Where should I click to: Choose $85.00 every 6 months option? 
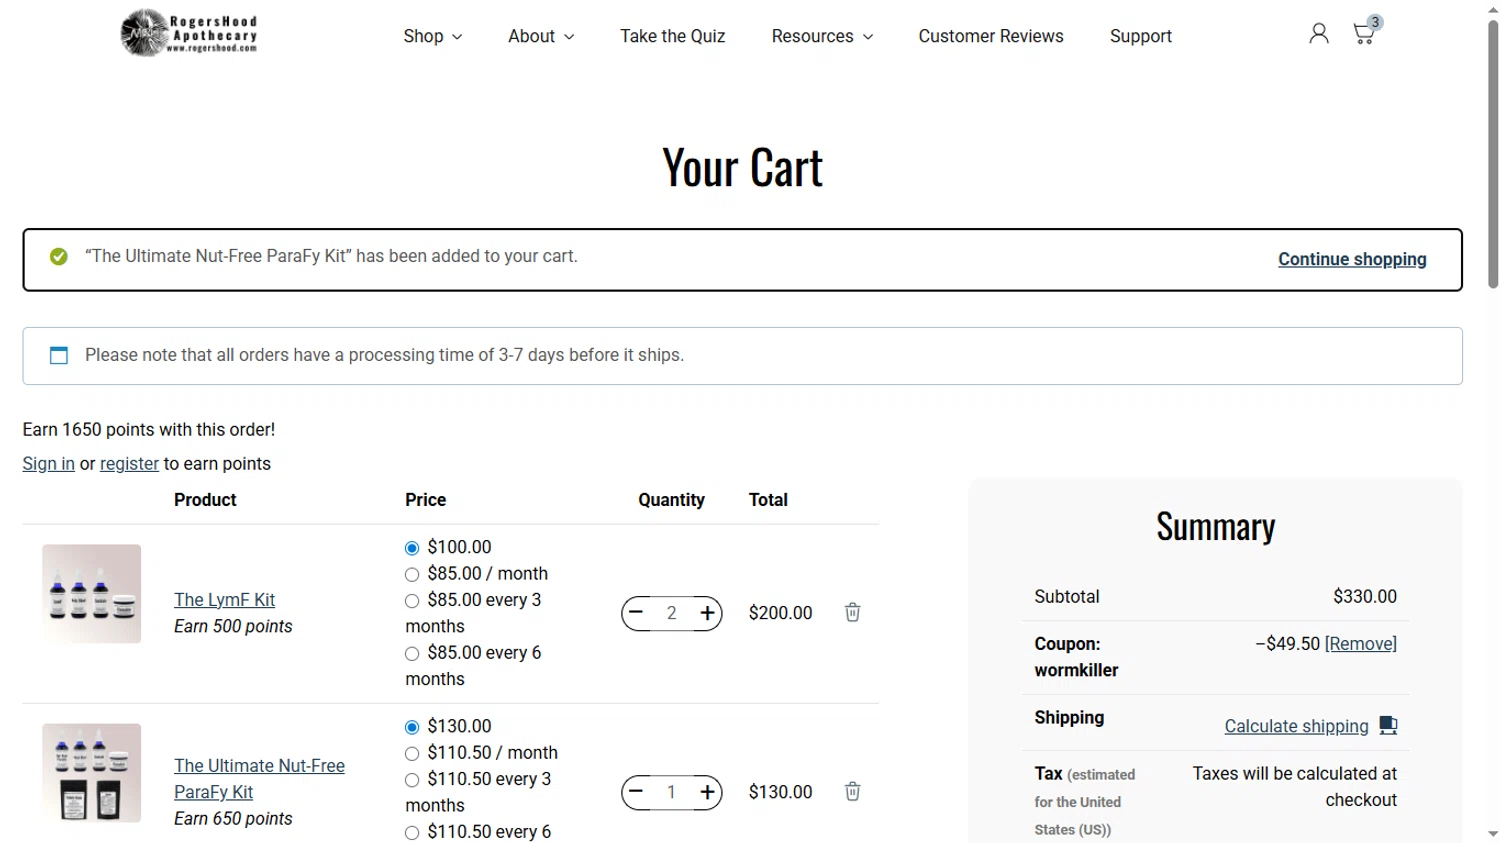412,653
